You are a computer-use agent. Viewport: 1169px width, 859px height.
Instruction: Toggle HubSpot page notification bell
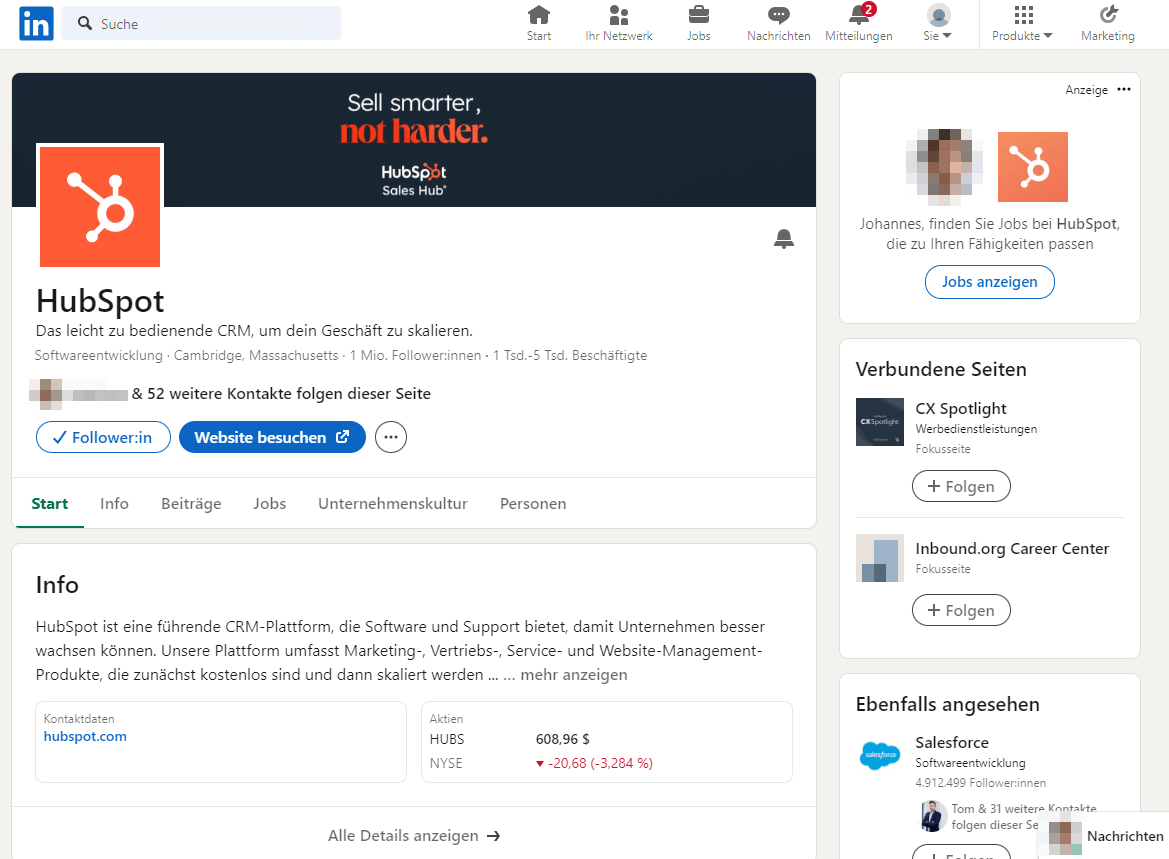click(x=784, y=239)
